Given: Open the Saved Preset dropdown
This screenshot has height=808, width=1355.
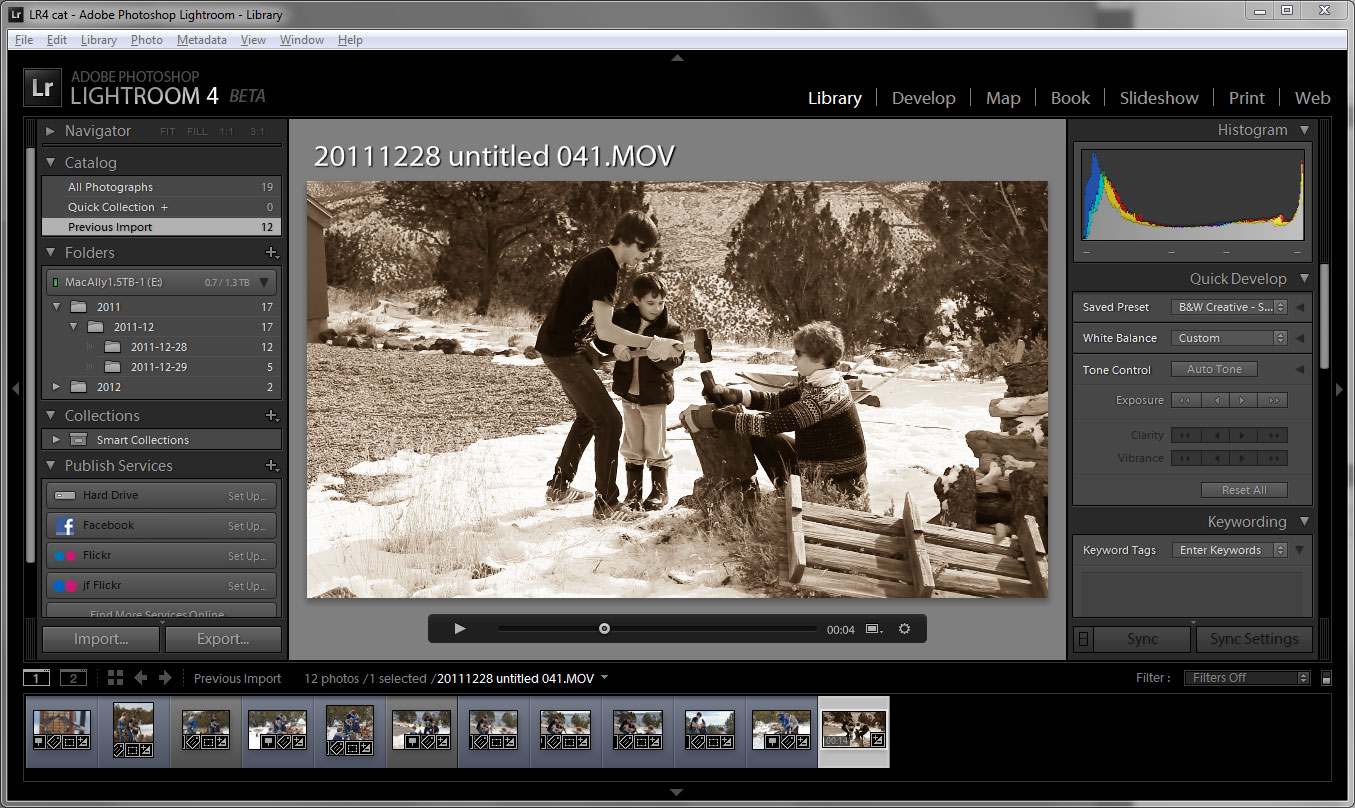Looking at the screenshot, I should click(1229, 307).
